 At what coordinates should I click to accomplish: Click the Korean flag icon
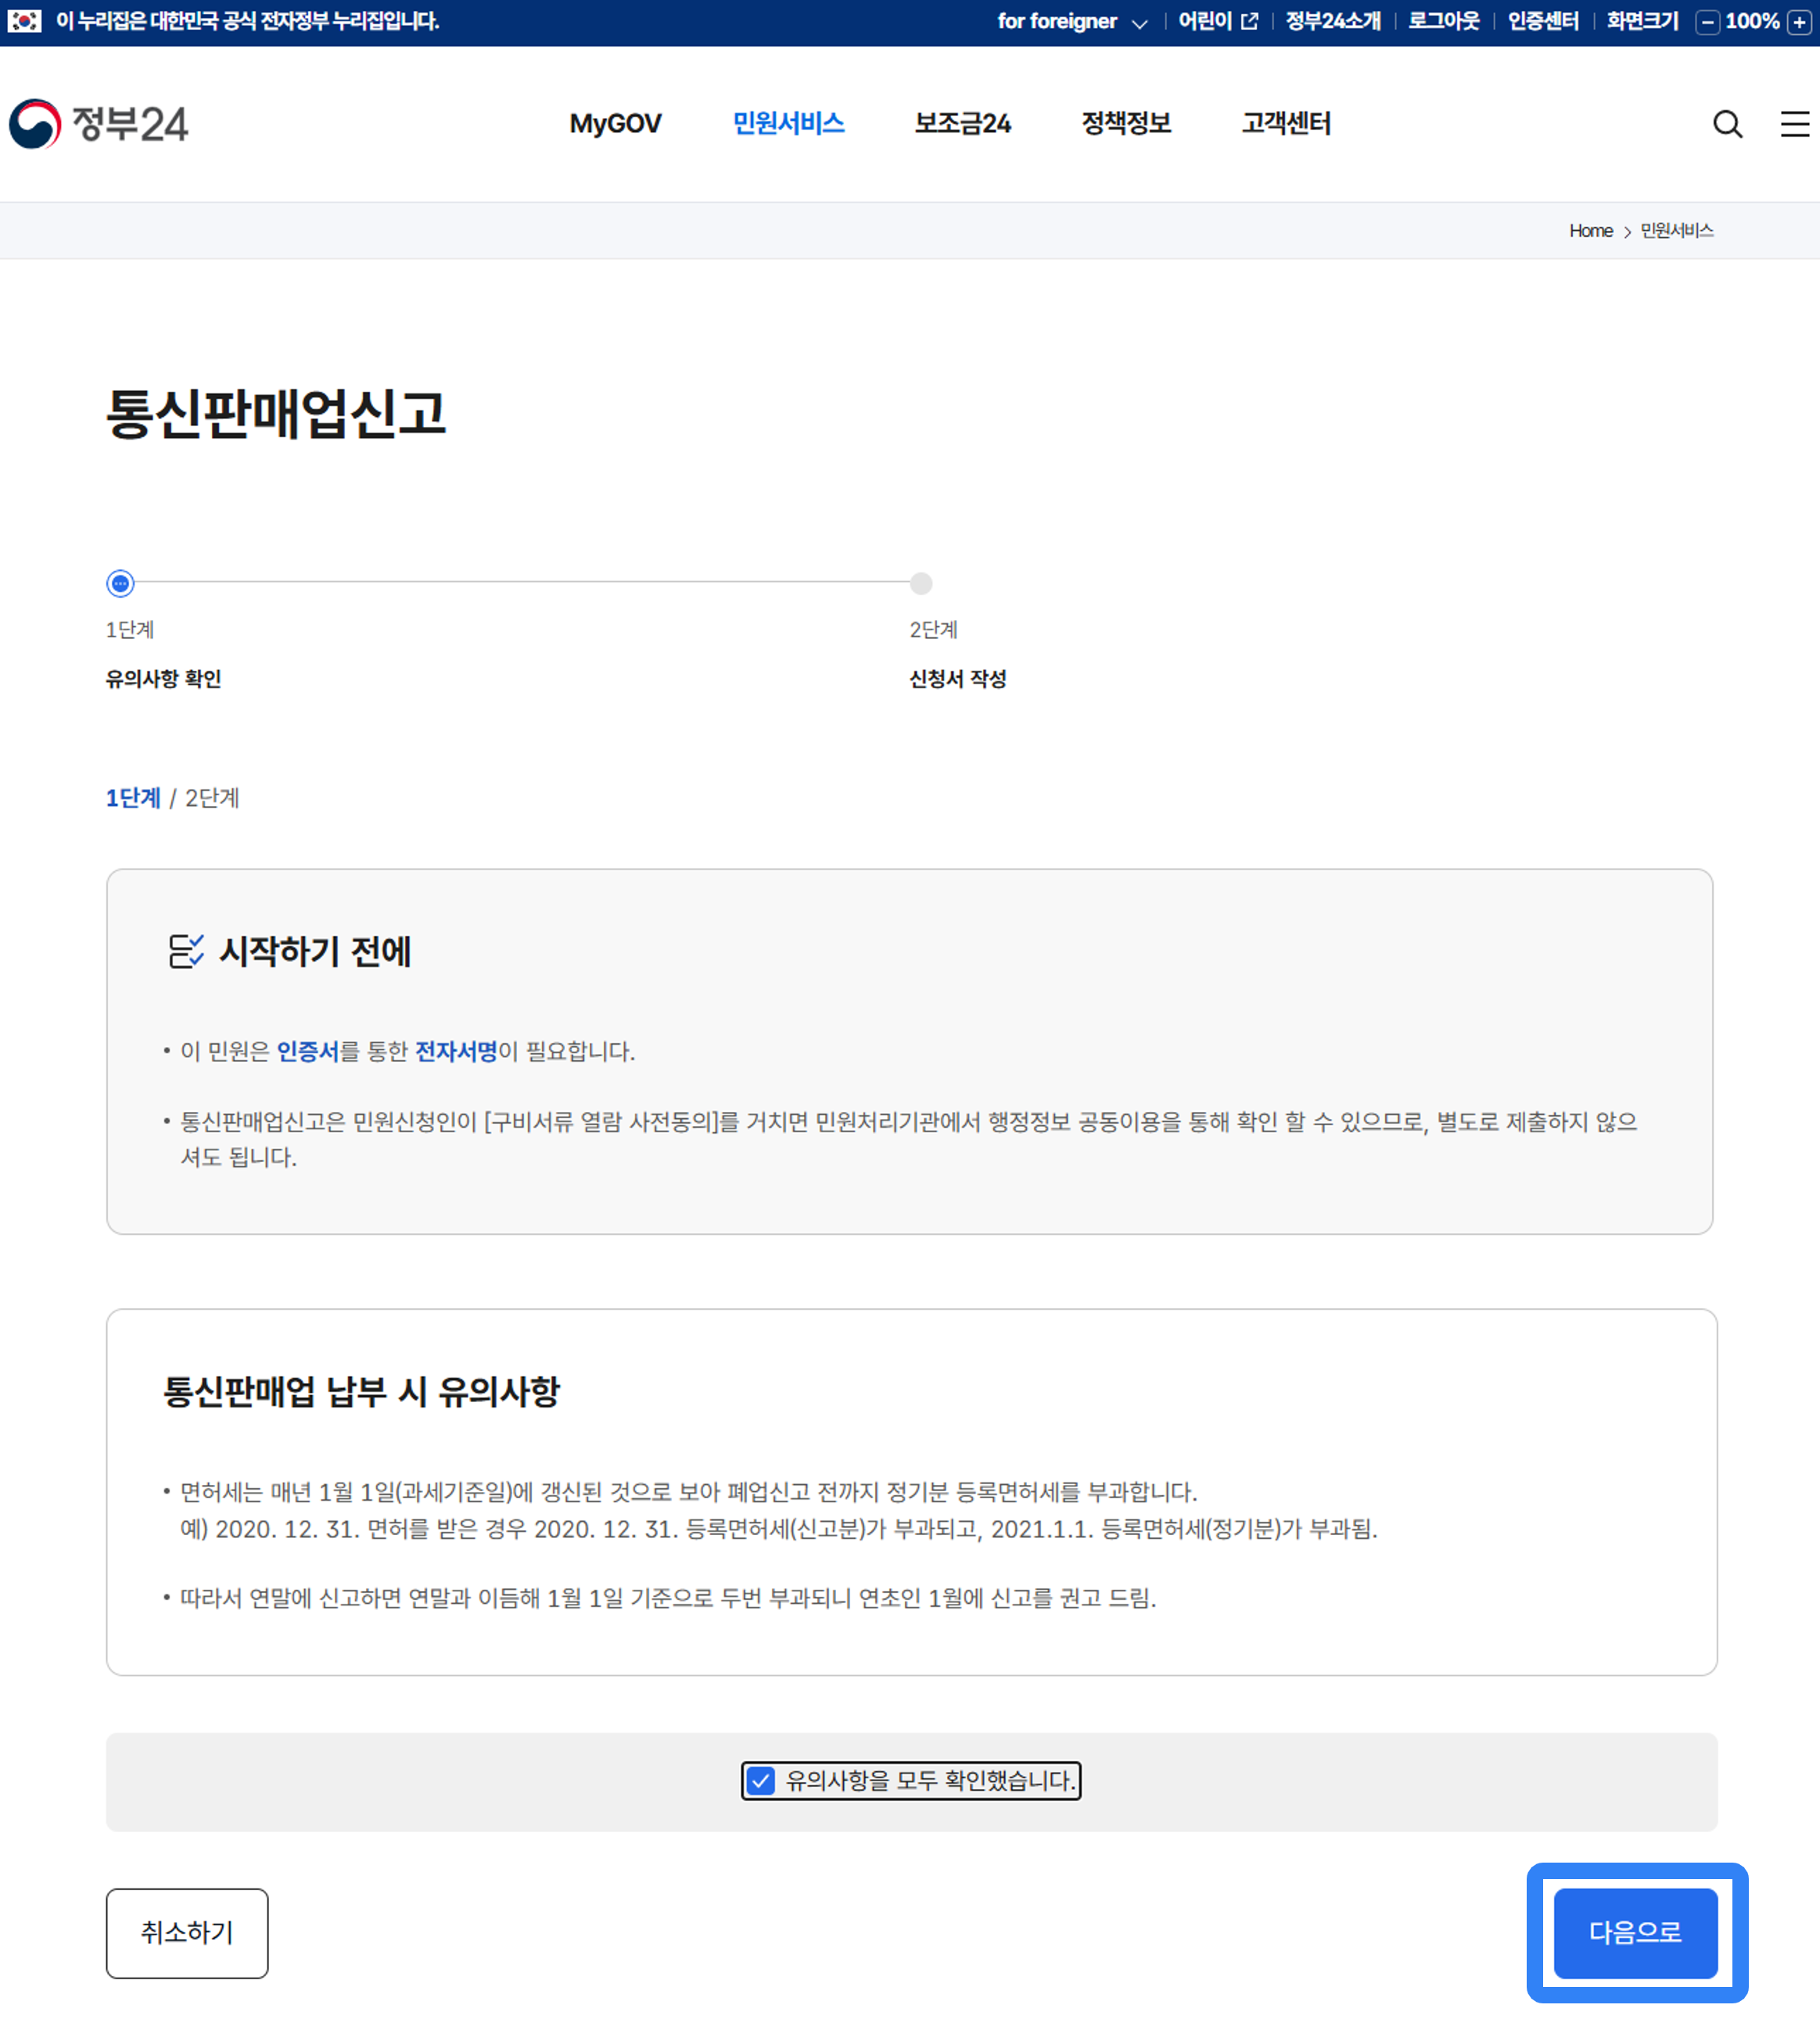[24, 21]
